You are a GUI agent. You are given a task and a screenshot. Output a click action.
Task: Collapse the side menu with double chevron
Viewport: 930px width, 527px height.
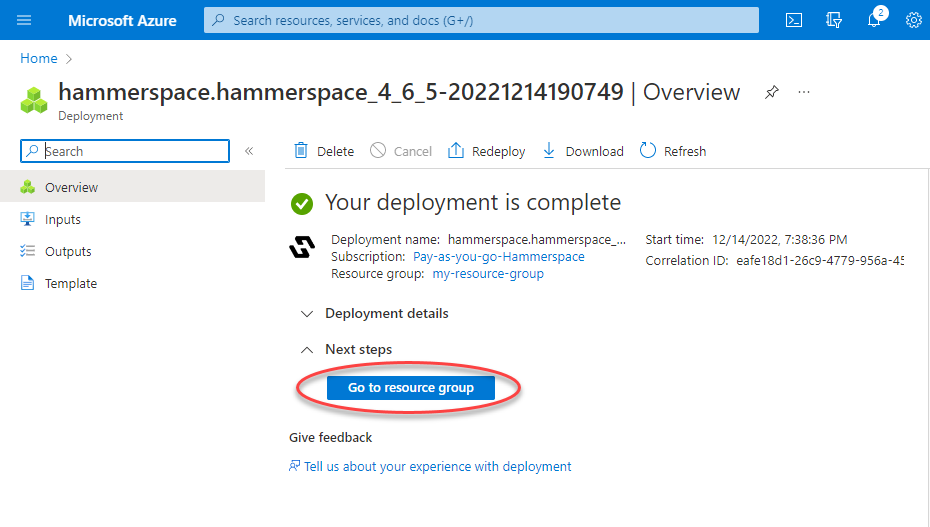click(x=249, y=151)
